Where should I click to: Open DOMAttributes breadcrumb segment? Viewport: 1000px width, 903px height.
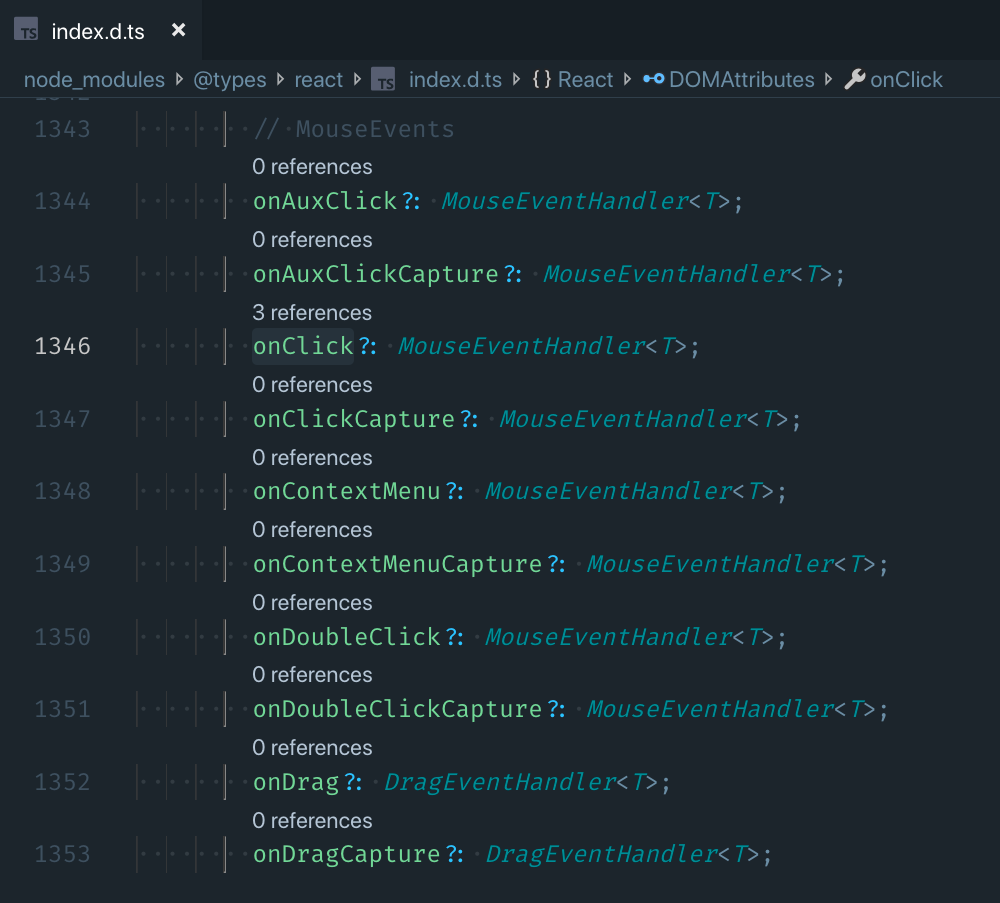click(x=742, y=80)
